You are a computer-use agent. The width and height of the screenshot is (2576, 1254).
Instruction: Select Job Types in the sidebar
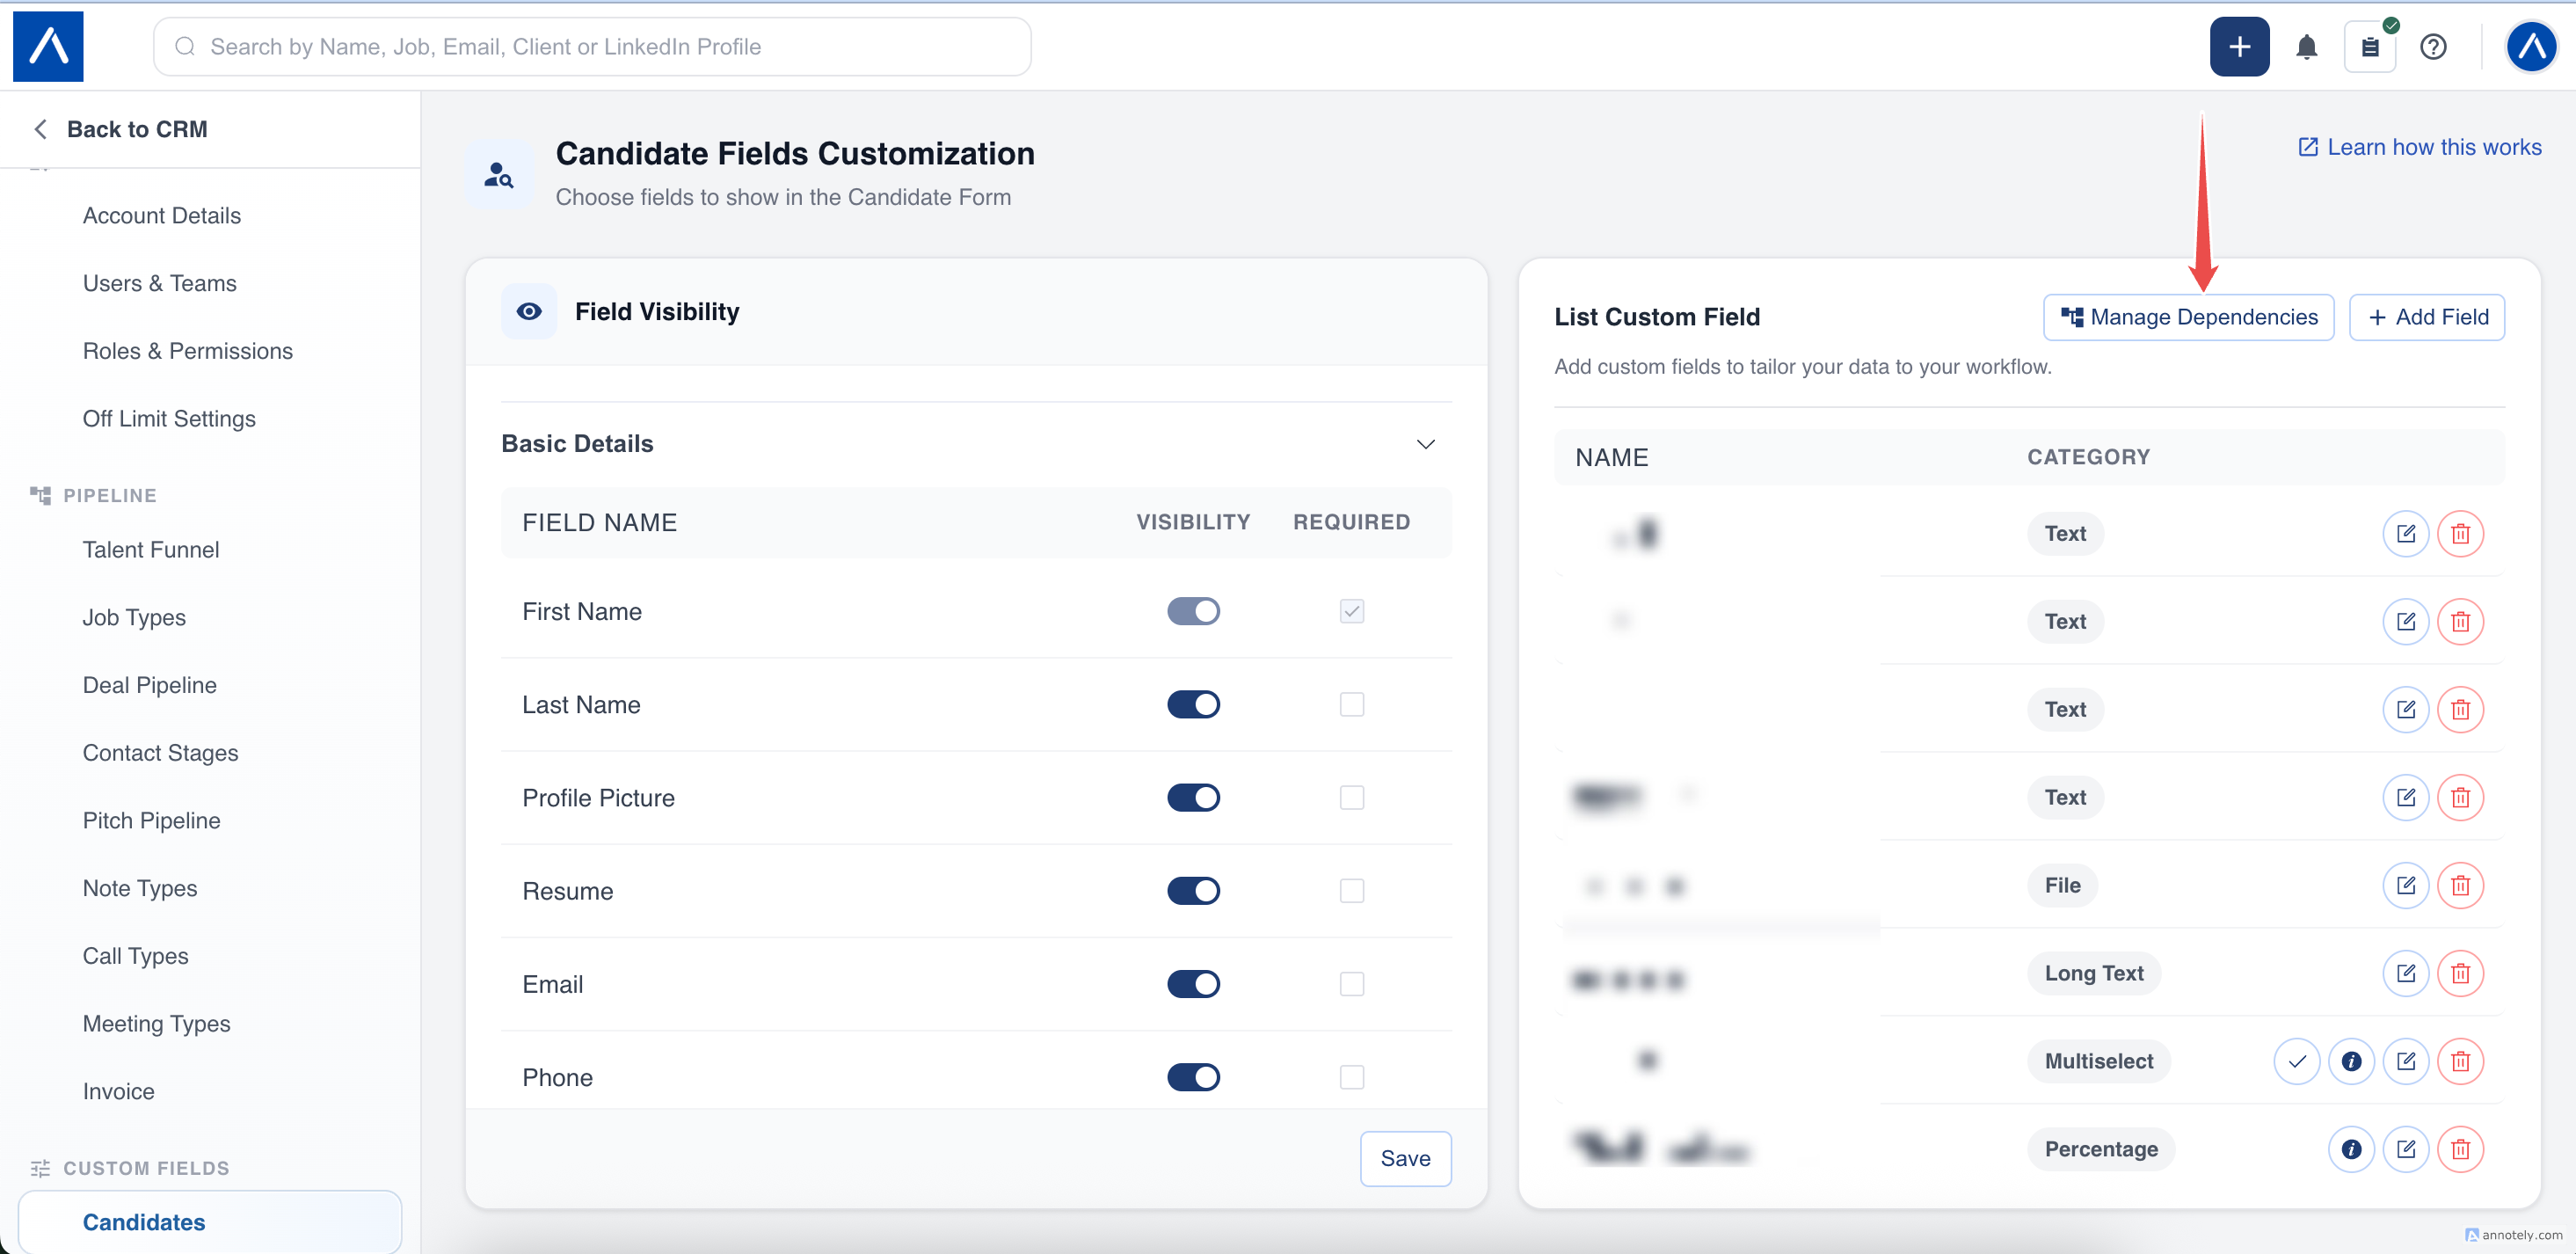[134, 617]
